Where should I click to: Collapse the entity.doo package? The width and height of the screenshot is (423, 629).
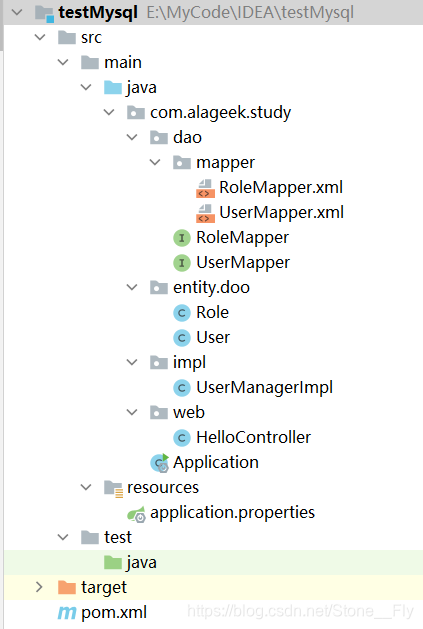pos(132,287)
